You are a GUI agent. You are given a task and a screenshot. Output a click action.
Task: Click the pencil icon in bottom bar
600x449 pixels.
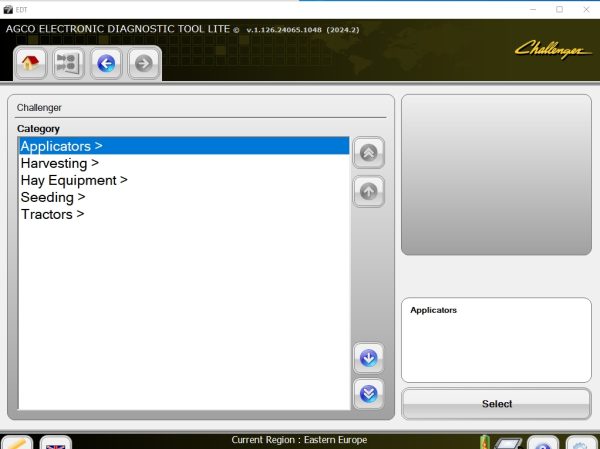pos(16,443)
